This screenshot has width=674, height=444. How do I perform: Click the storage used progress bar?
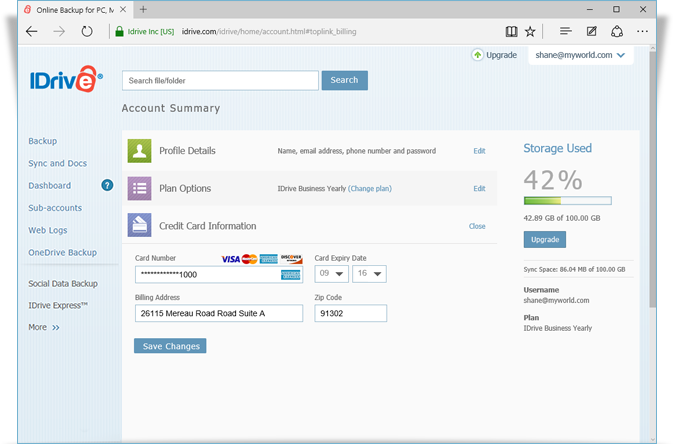point(567,201)
